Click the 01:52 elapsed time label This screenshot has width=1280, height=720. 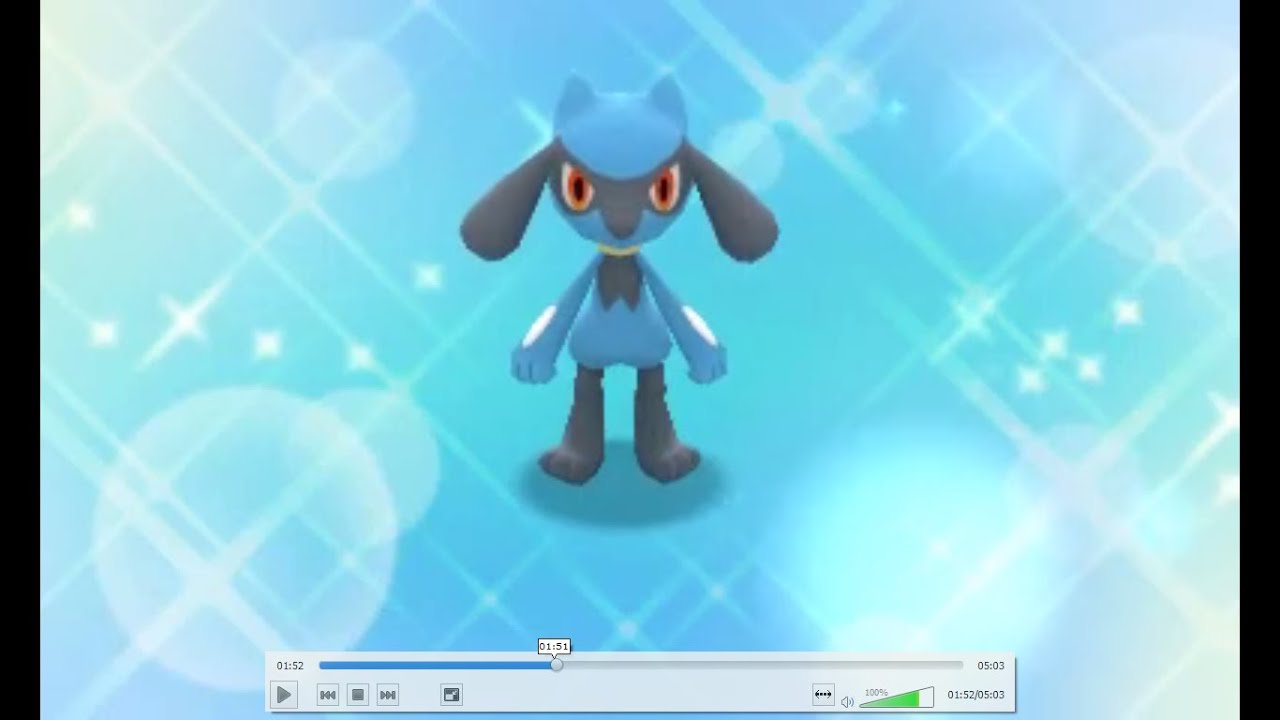pyautogui.click(x=290, y=665)
